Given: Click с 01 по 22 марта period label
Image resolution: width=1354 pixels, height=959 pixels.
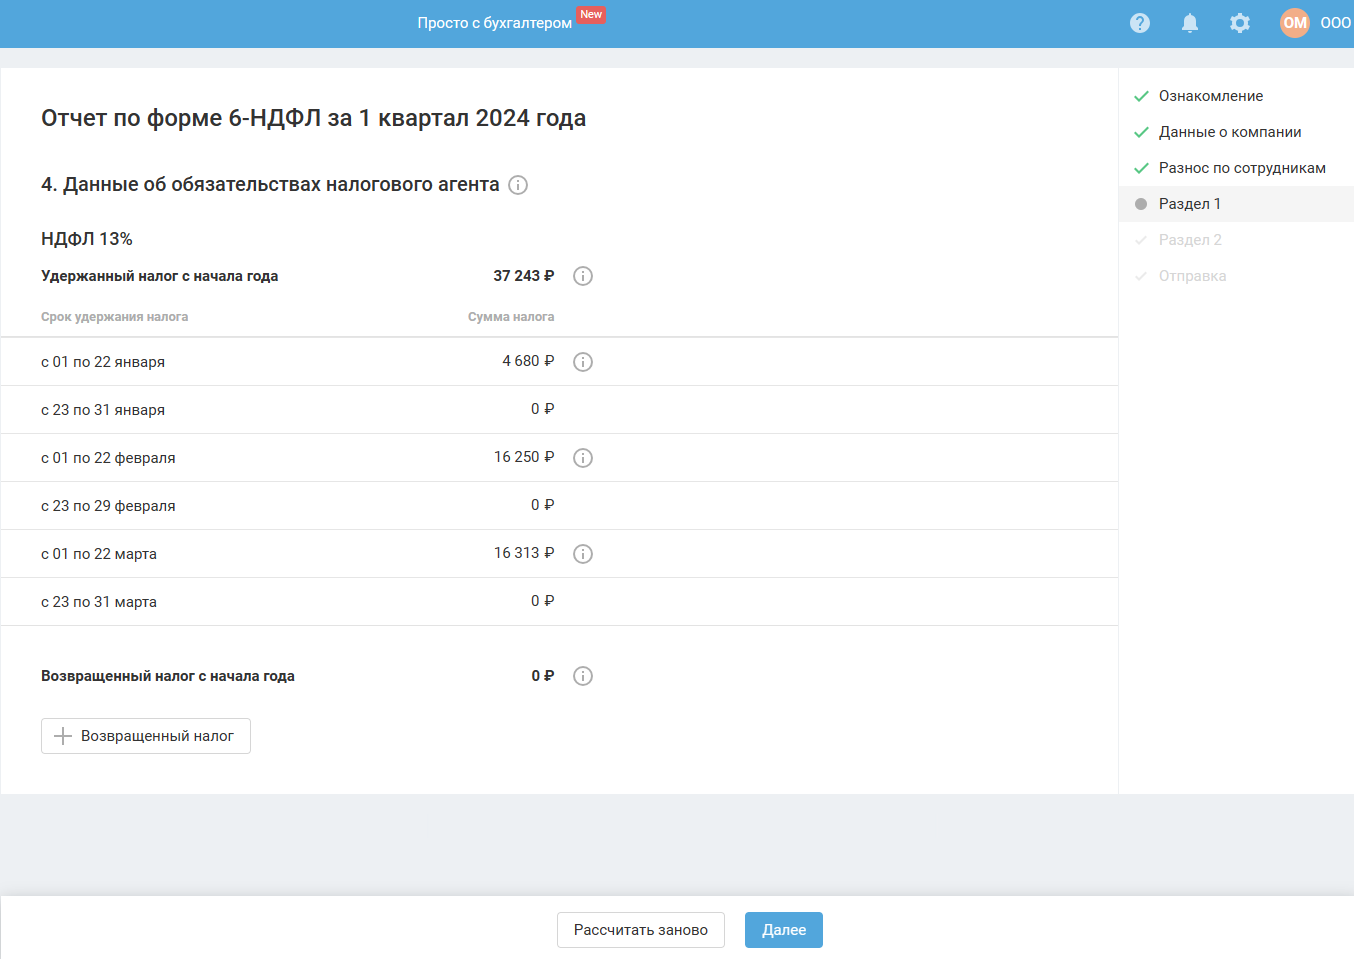Looking at the screenshot, I should click(x=99, y=554).
